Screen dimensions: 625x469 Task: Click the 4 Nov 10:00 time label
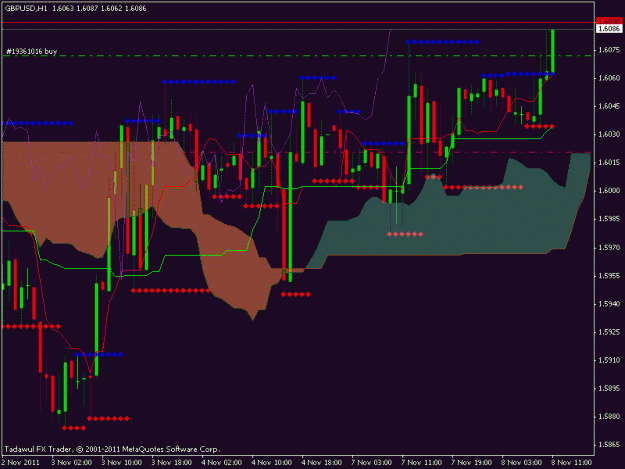pyautogui.click(x=272, y=463)
